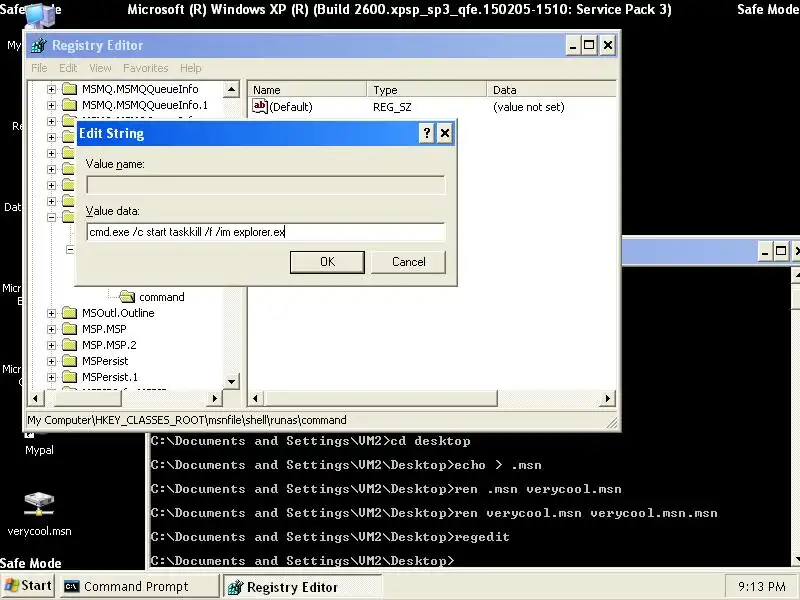The height and width of the screenshot is (600, 800).
Task: Select the MSPersist.1 folder icon
Action: pyautogui.click(x=69, y=378)
